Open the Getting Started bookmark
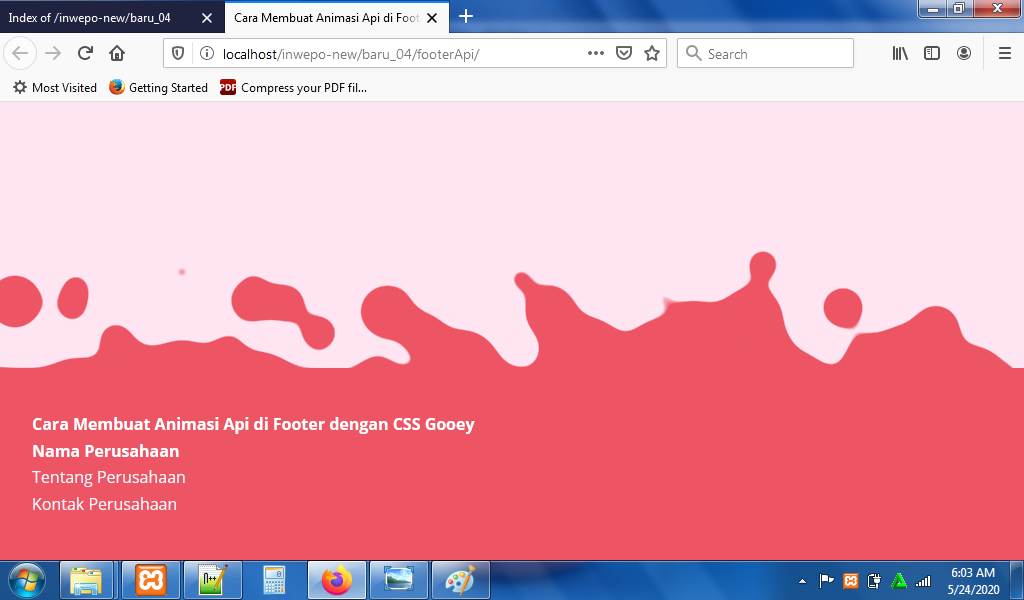Viewport: 1024px width, 600px height. coord(159,87)
